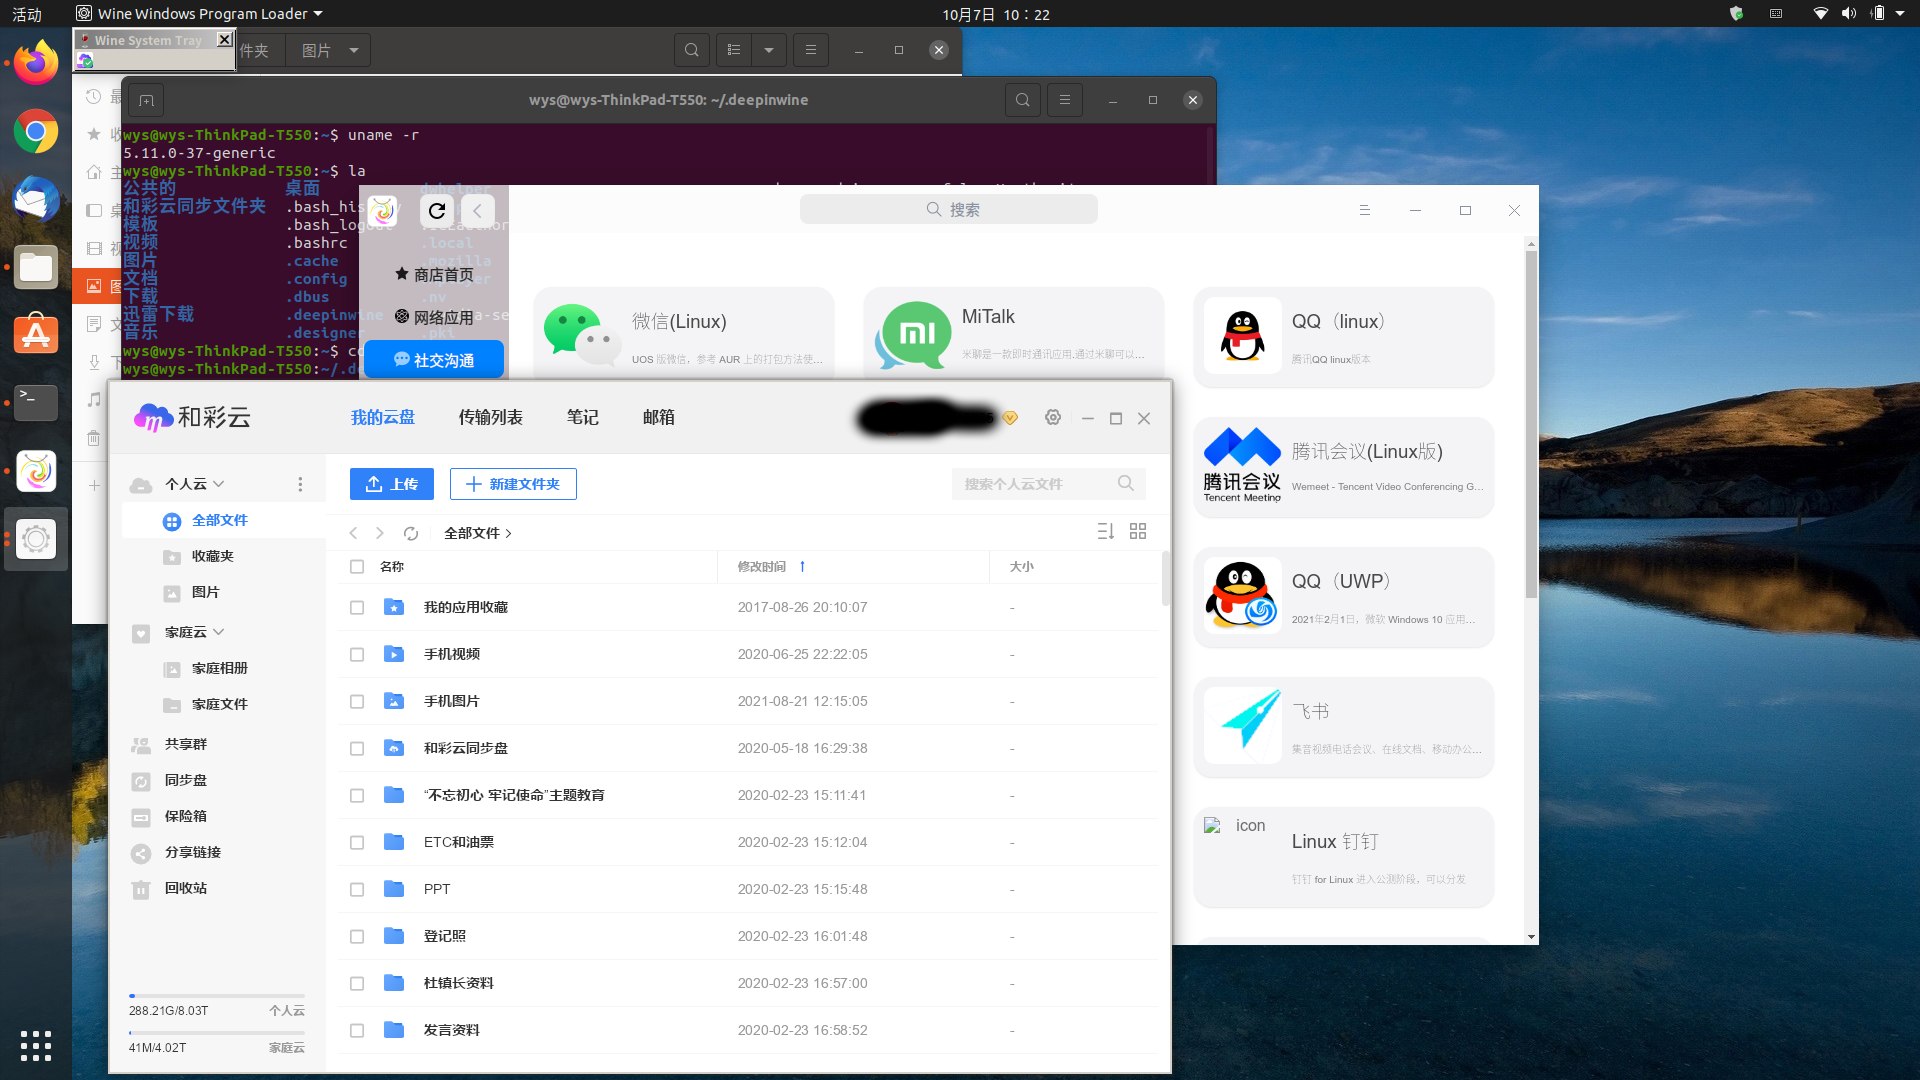Switch to the 传输列表 tab
Viewport: 1920px width, 1080px height.
491,418
